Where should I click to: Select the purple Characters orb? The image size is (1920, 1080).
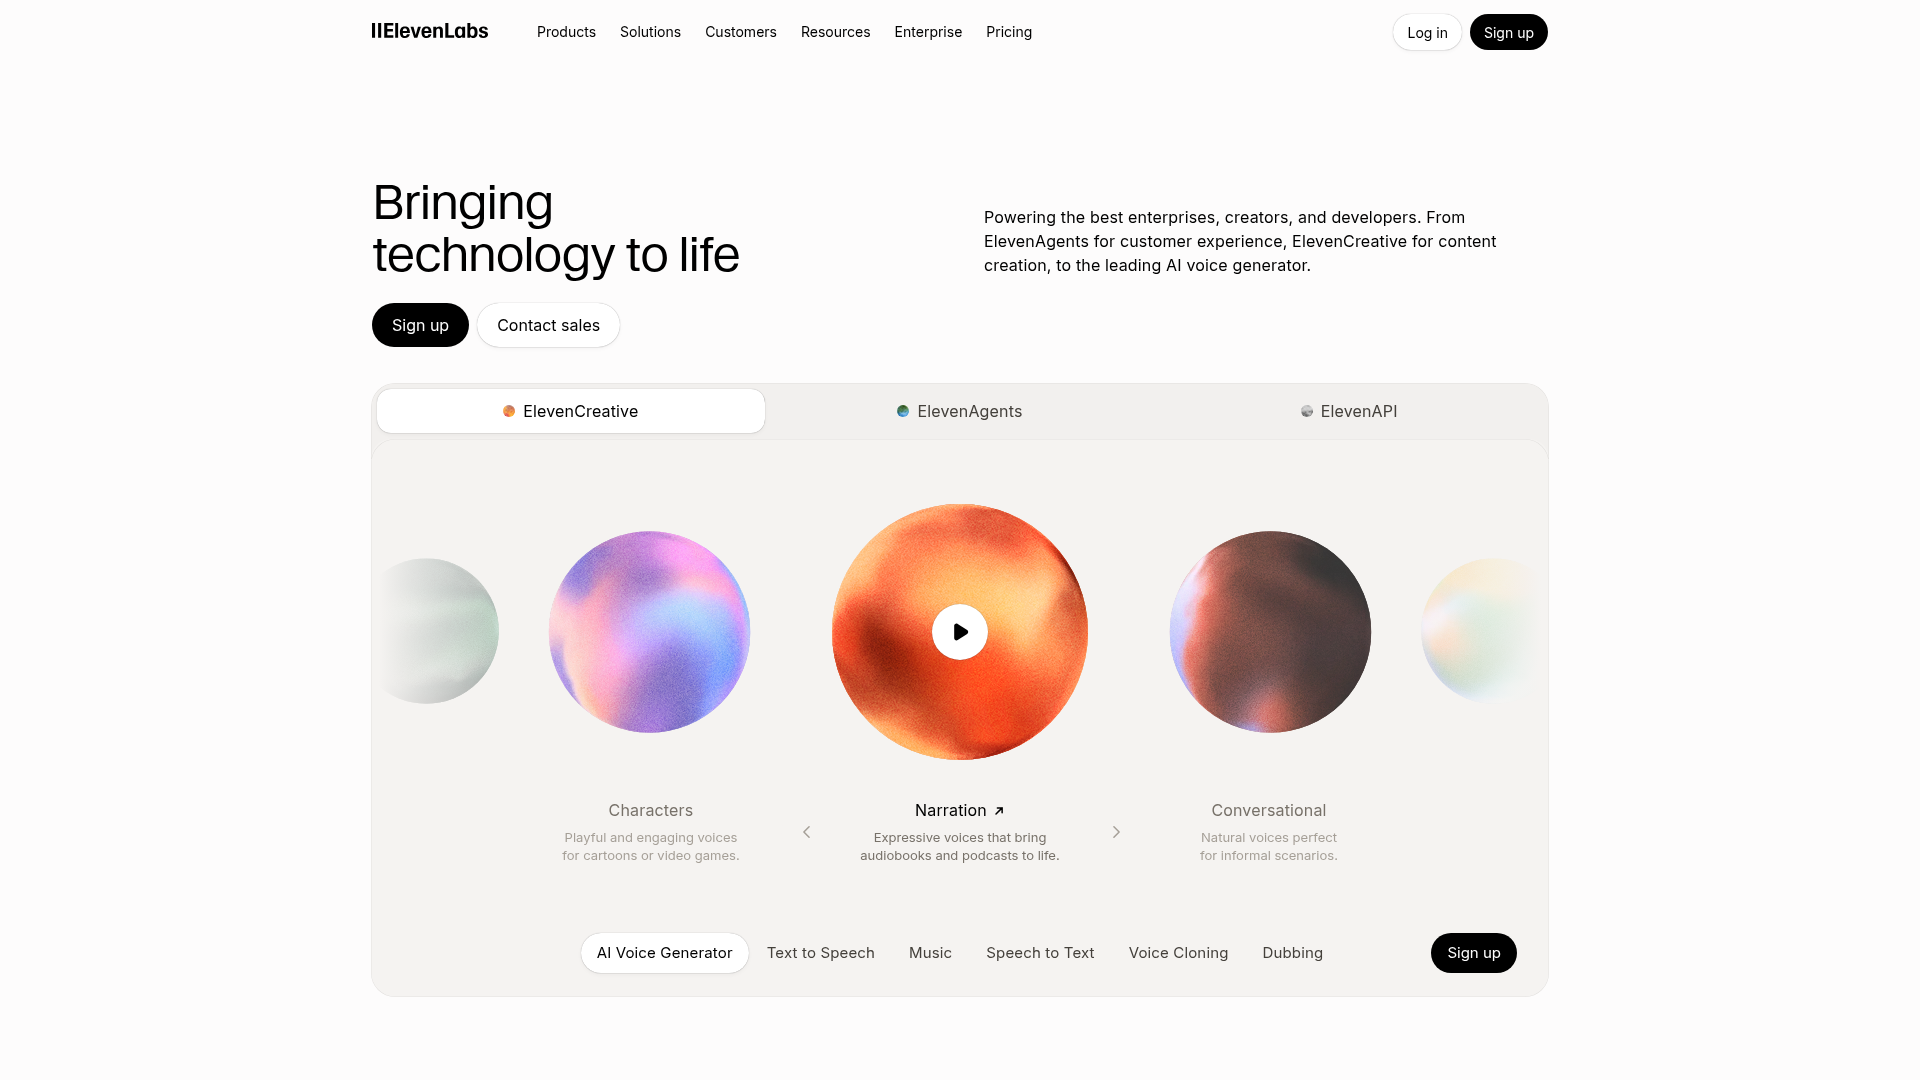pos(650,632)
